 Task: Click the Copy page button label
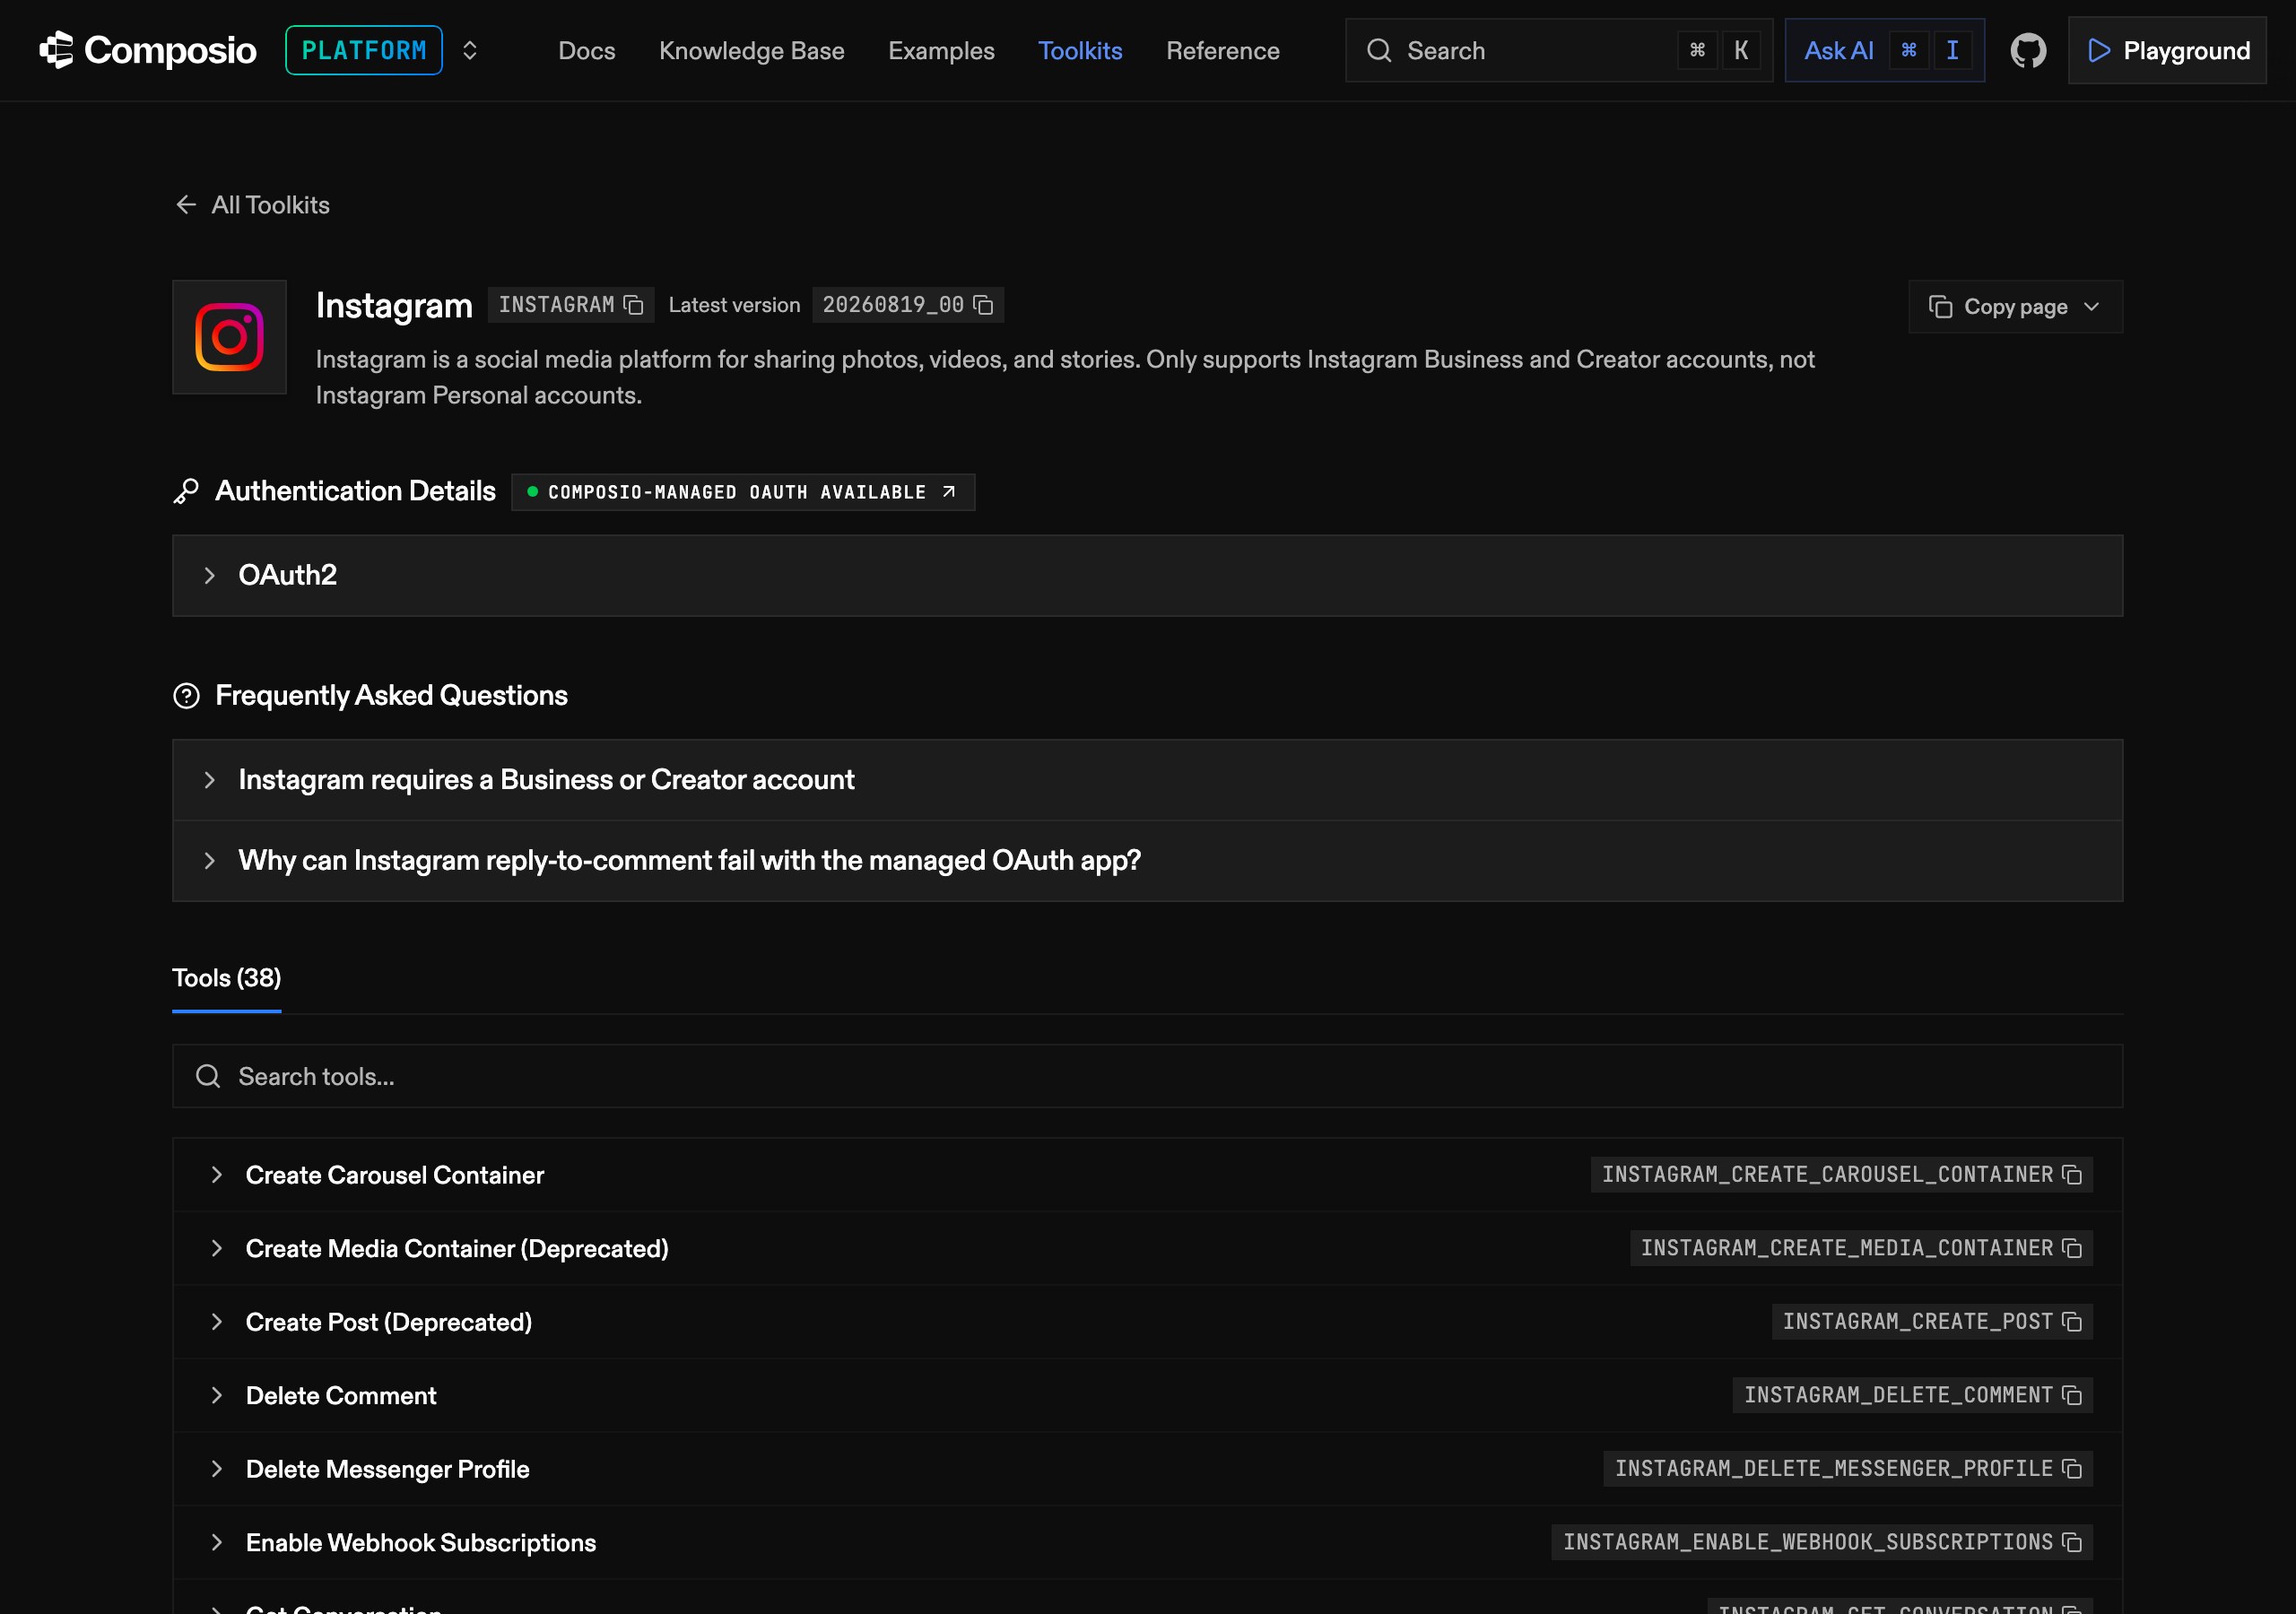[2015, 307]
